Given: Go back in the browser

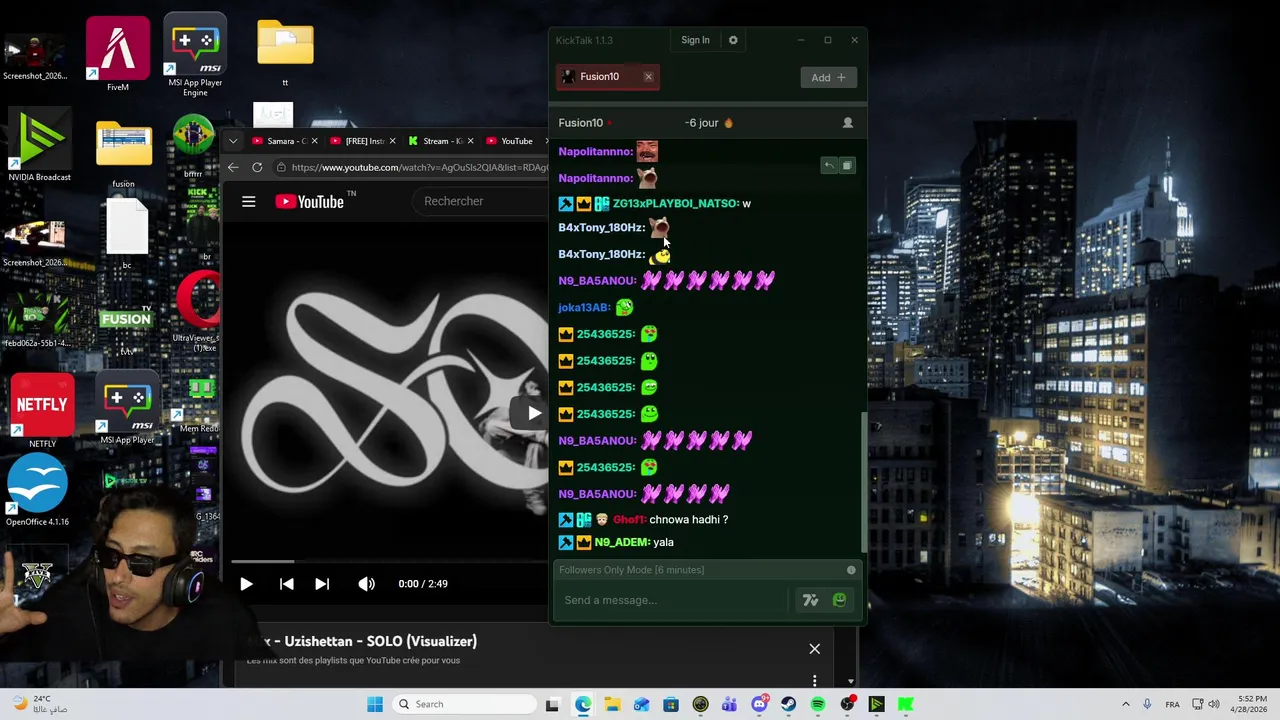Looking at the screenshot, I should 233,167.
